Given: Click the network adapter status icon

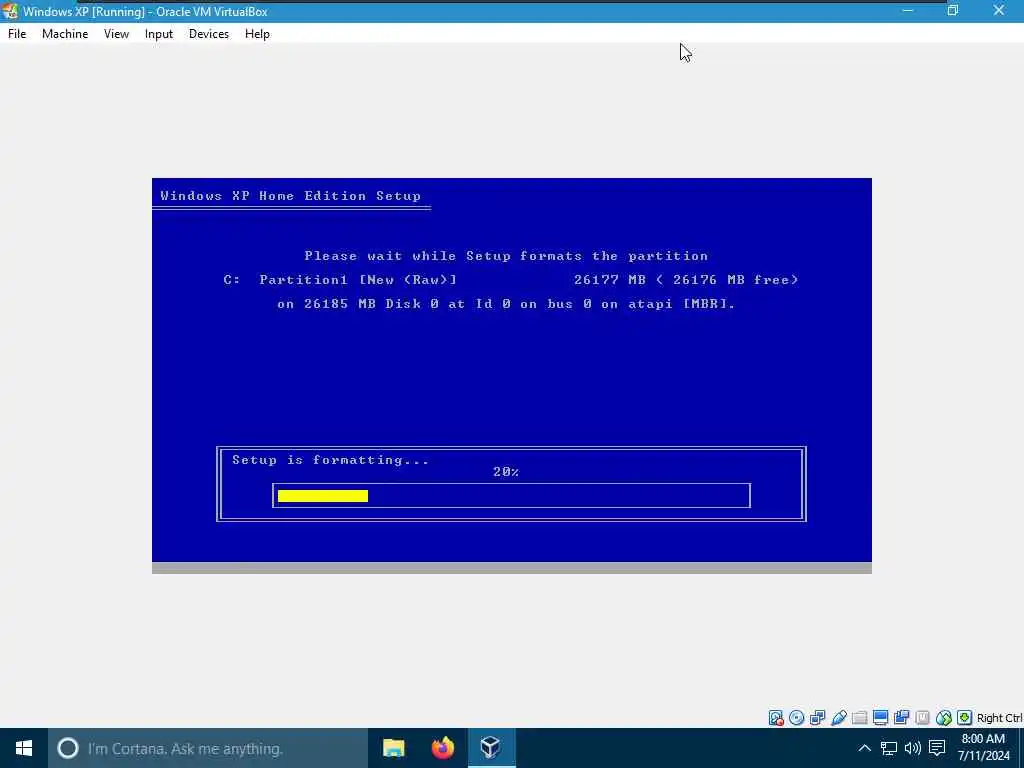Looking at the screenshot, I should [x=818, y=718].
